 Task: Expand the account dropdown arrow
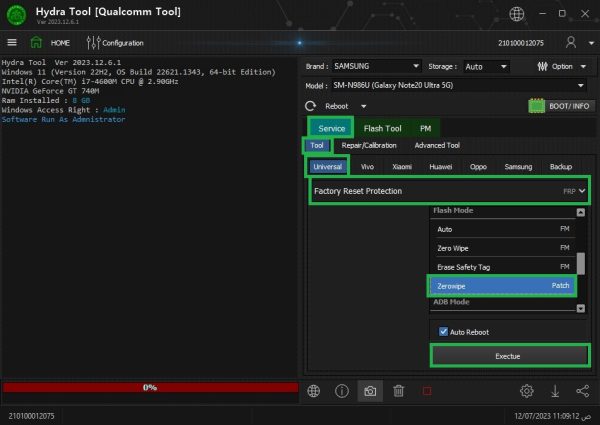(x=591, y=43)
